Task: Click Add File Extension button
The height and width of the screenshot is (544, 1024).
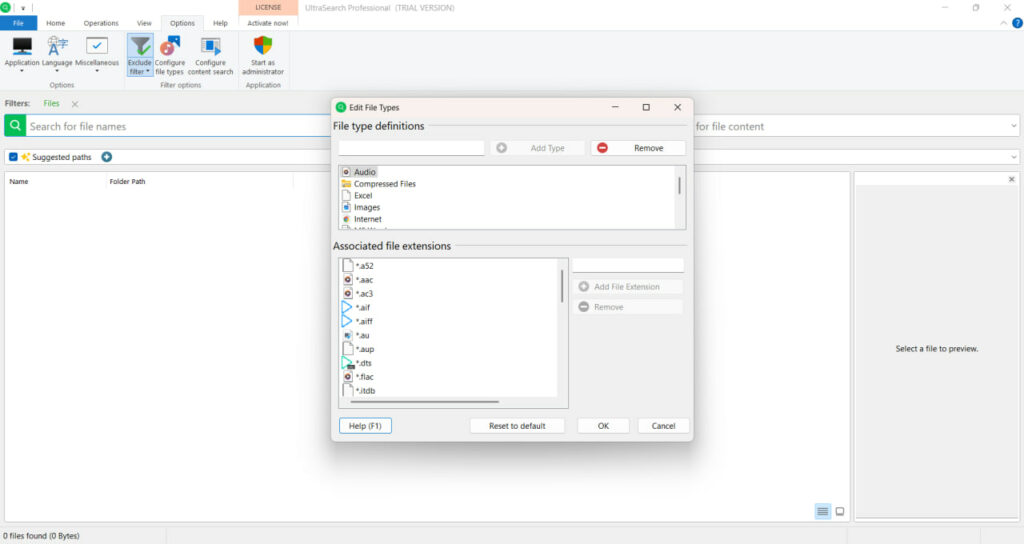Action: coord(628,287)
